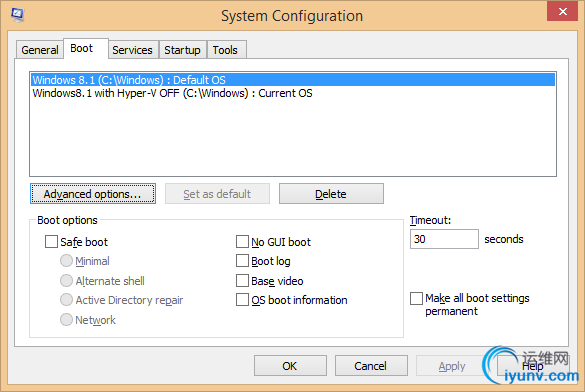Image resolution: width=585 pixels, height=392 pixels.
Task: Click the Delete boot entry button
Action: (331, 194)
